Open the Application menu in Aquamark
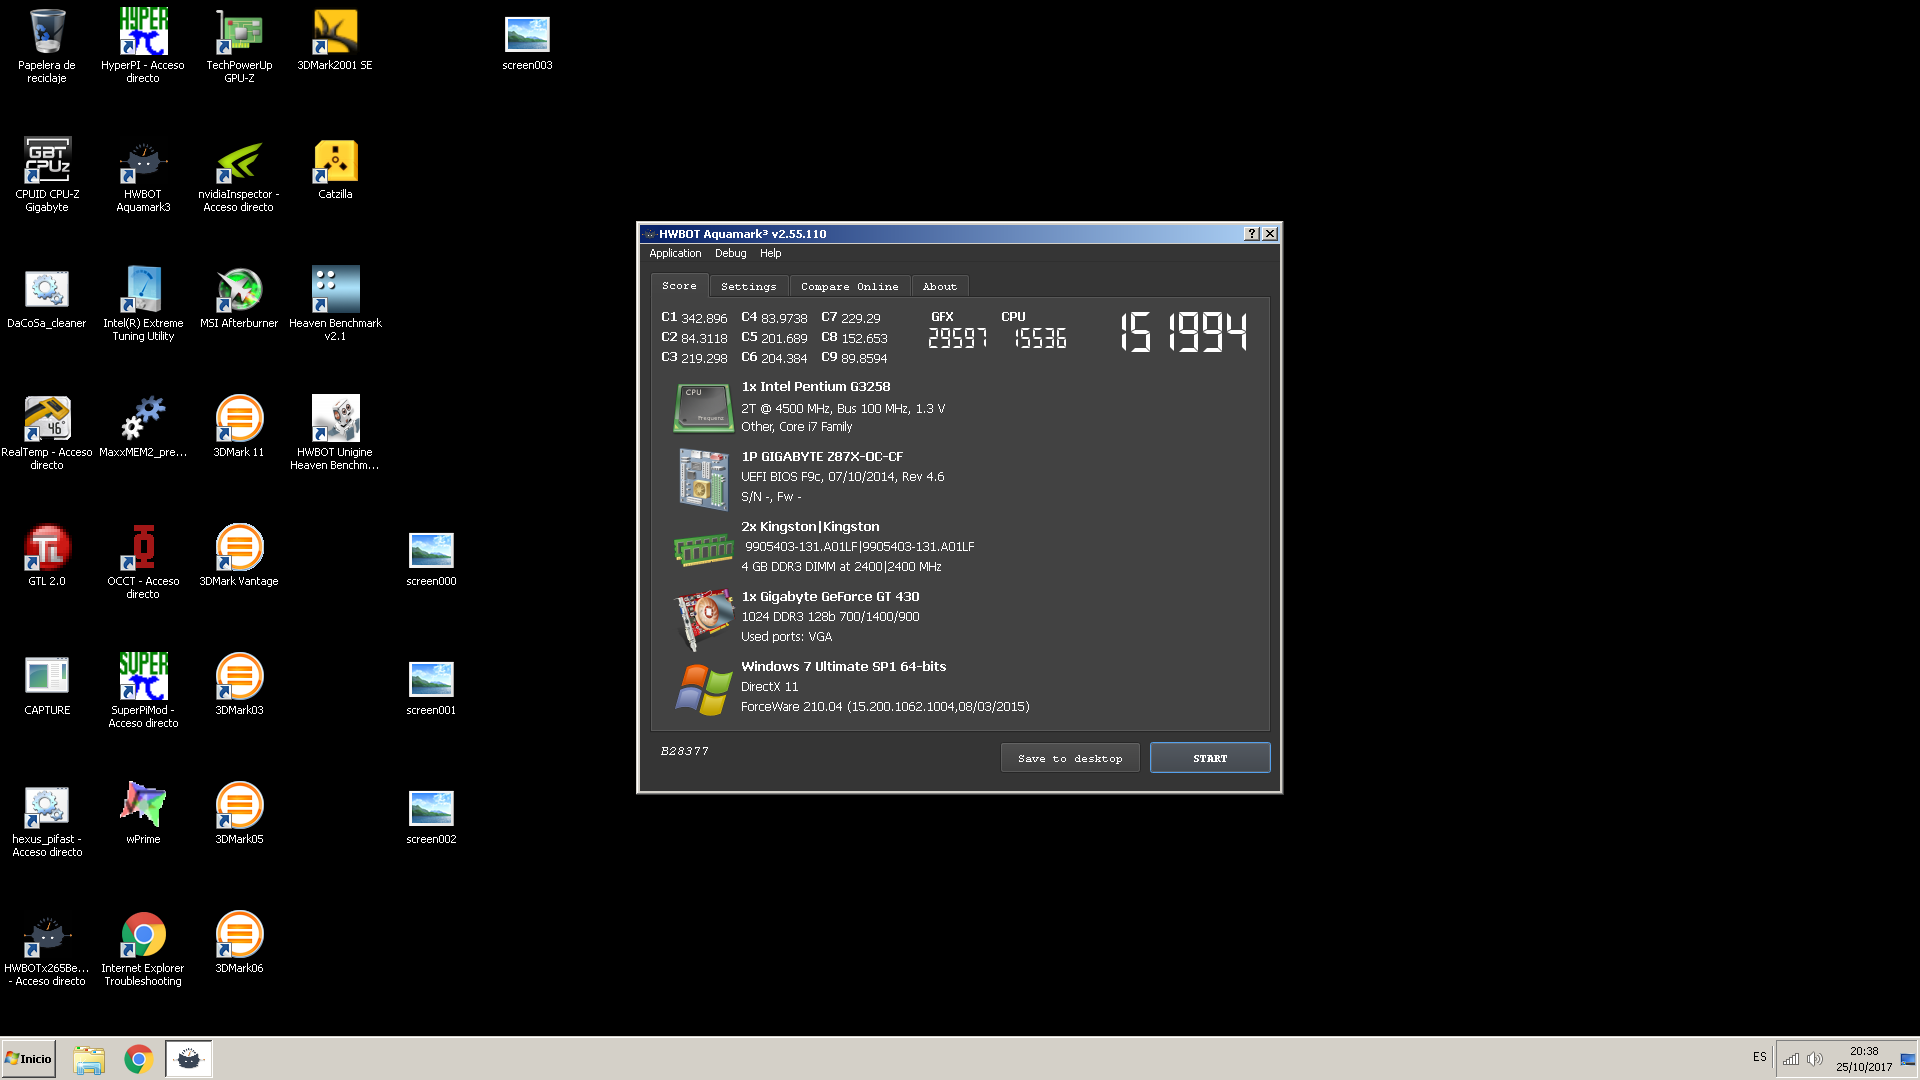The image size is (1920, 1080). pyautogui.click(x=675, y=254)
